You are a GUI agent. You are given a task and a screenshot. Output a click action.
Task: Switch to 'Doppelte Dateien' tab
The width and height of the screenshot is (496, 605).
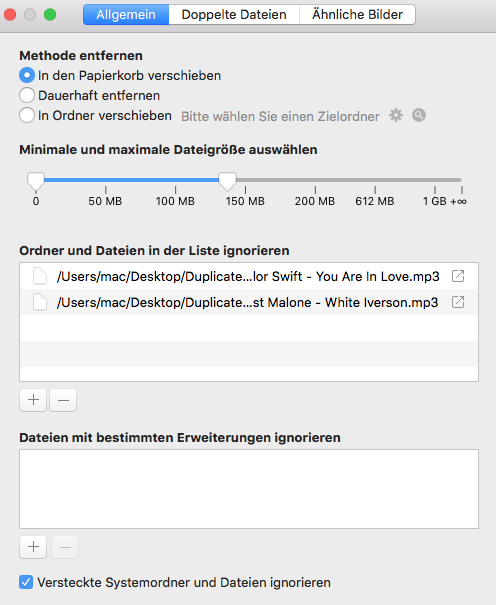[234, 15]
